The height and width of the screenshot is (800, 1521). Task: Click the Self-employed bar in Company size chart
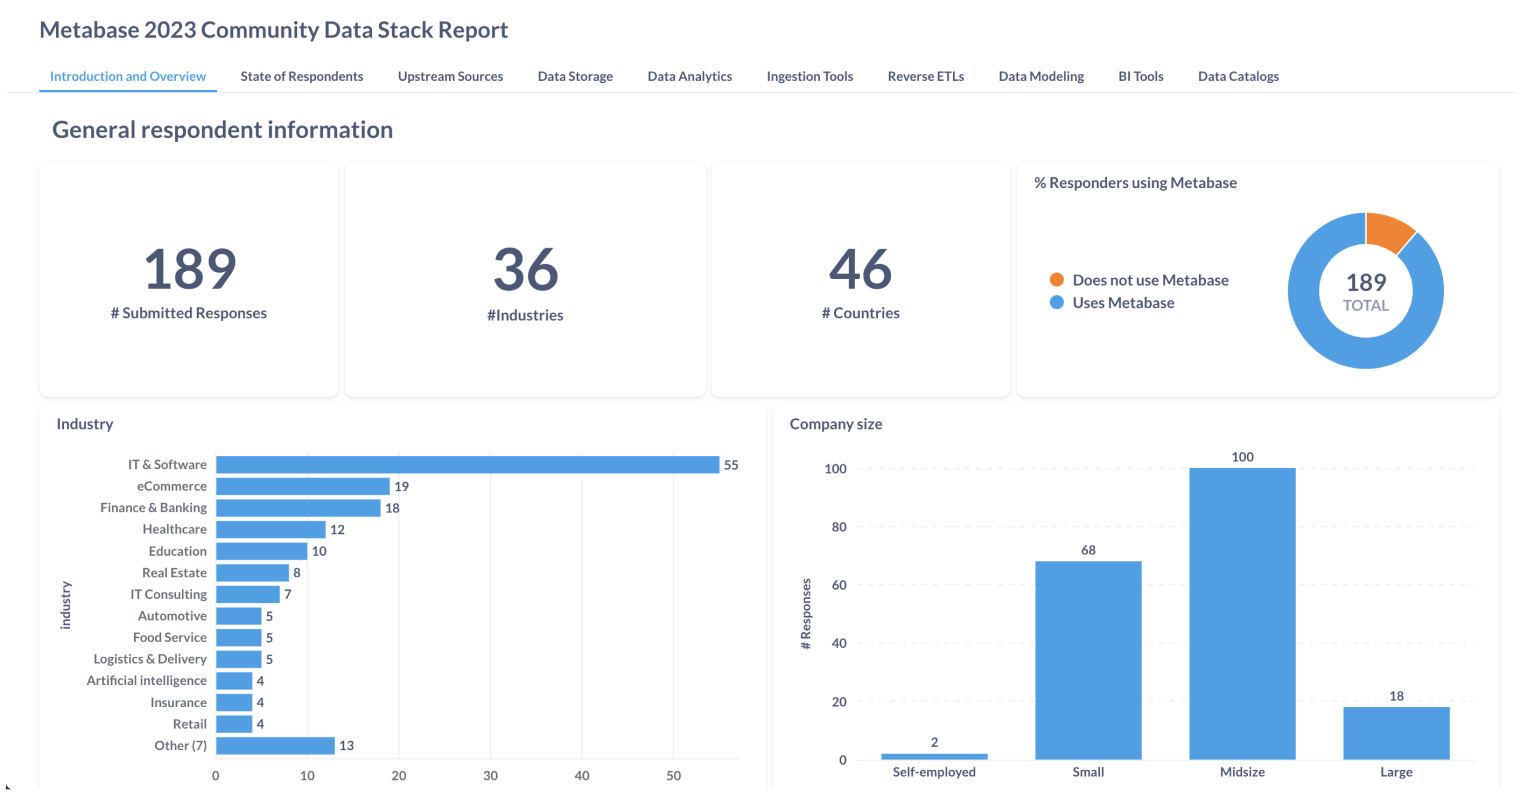coord(934,757)
